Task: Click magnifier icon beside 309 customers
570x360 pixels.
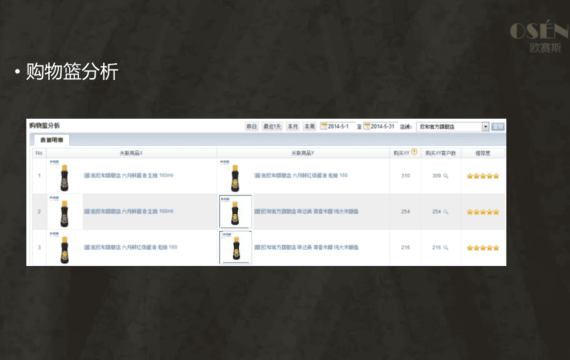Action: [x=446, y=176]
